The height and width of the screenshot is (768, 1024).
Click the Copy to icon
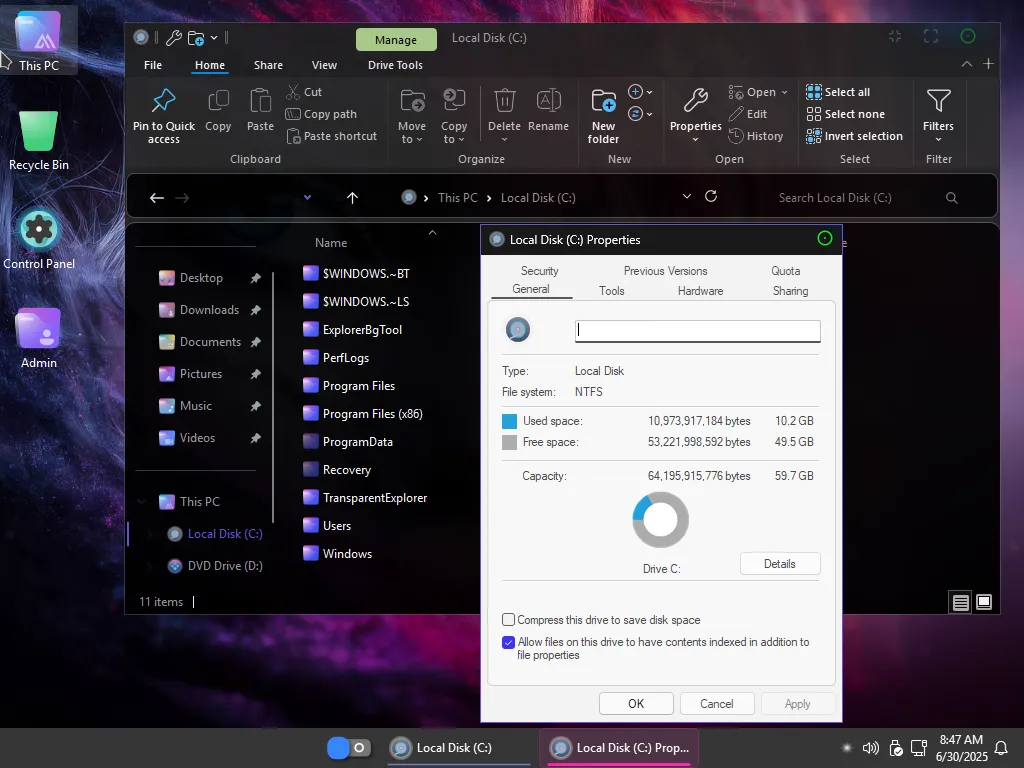coord(453,101)
